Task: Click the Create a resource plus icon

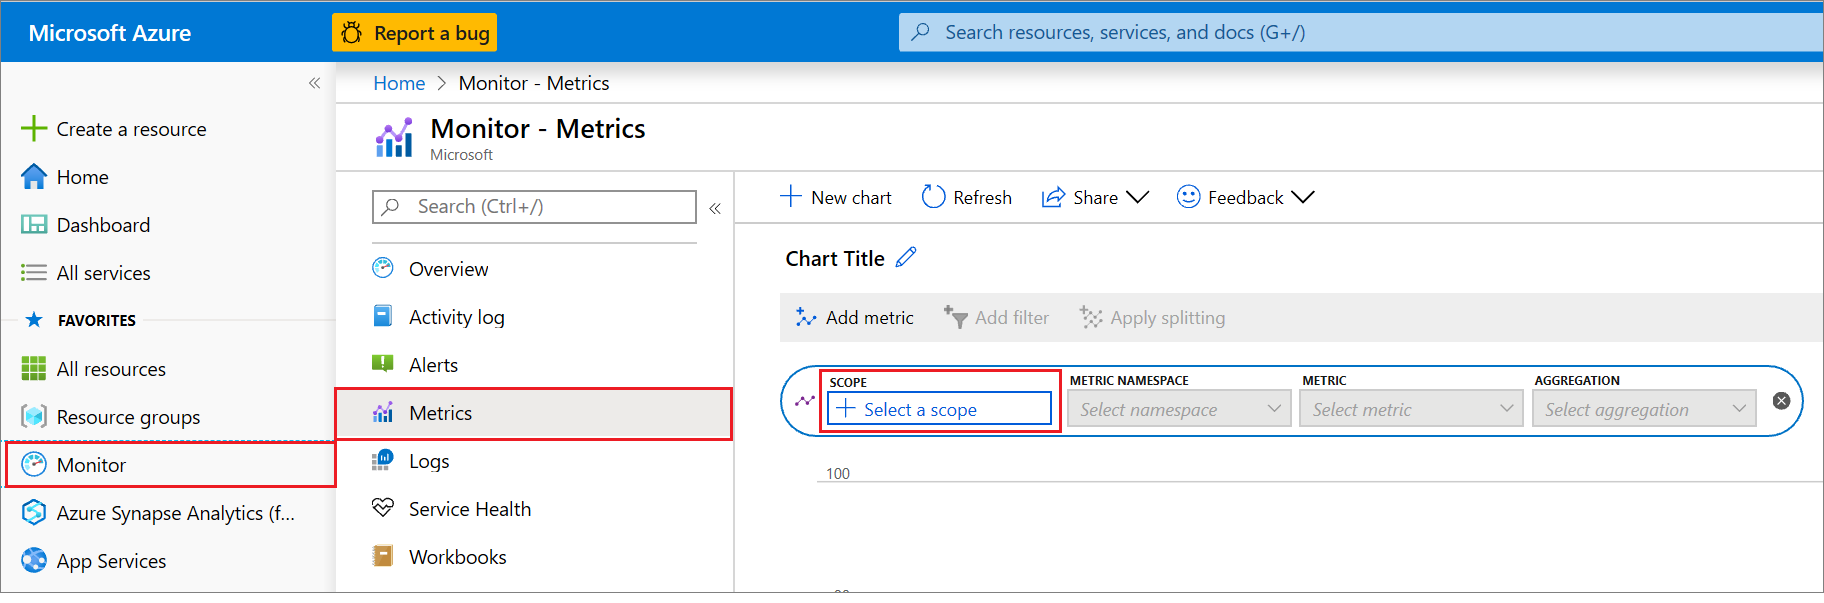Action: [34, 129]
